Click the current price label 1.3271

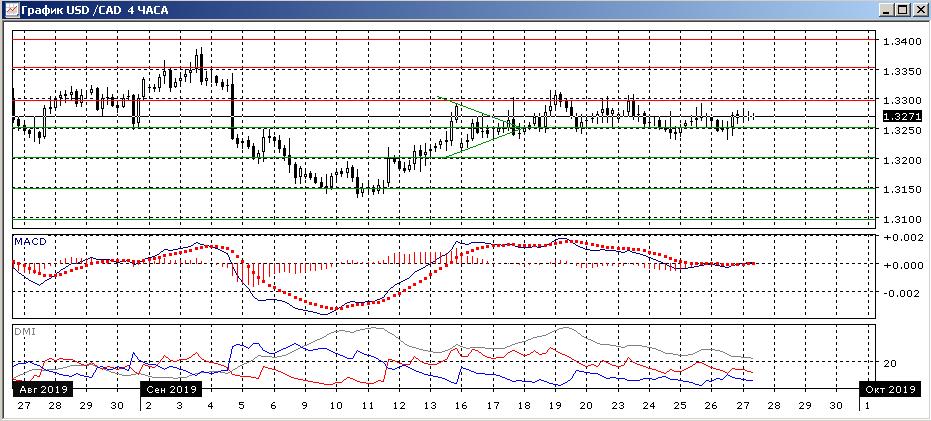(x=898, y=116)
